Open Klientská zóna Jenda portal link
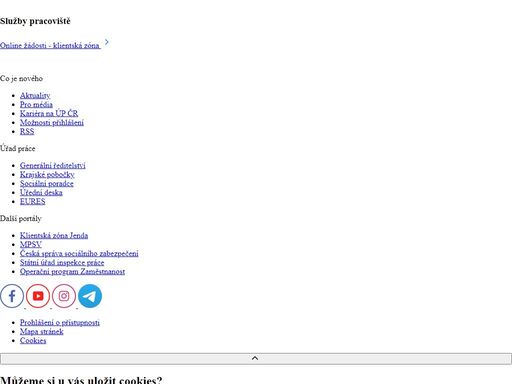Image resolution: width=512 pixels, height=384 pixels. tap(54, 236)
